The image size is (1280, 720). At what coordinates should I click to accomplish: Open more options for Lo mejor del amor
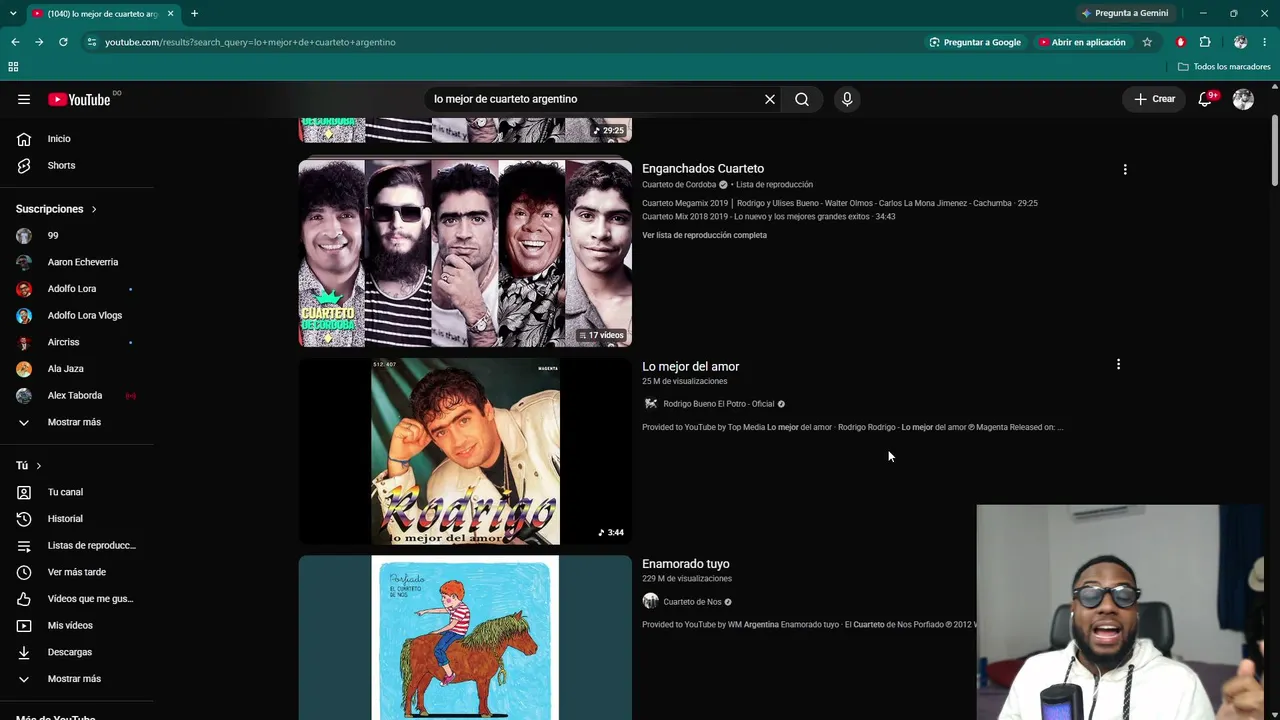[1118, 365]
